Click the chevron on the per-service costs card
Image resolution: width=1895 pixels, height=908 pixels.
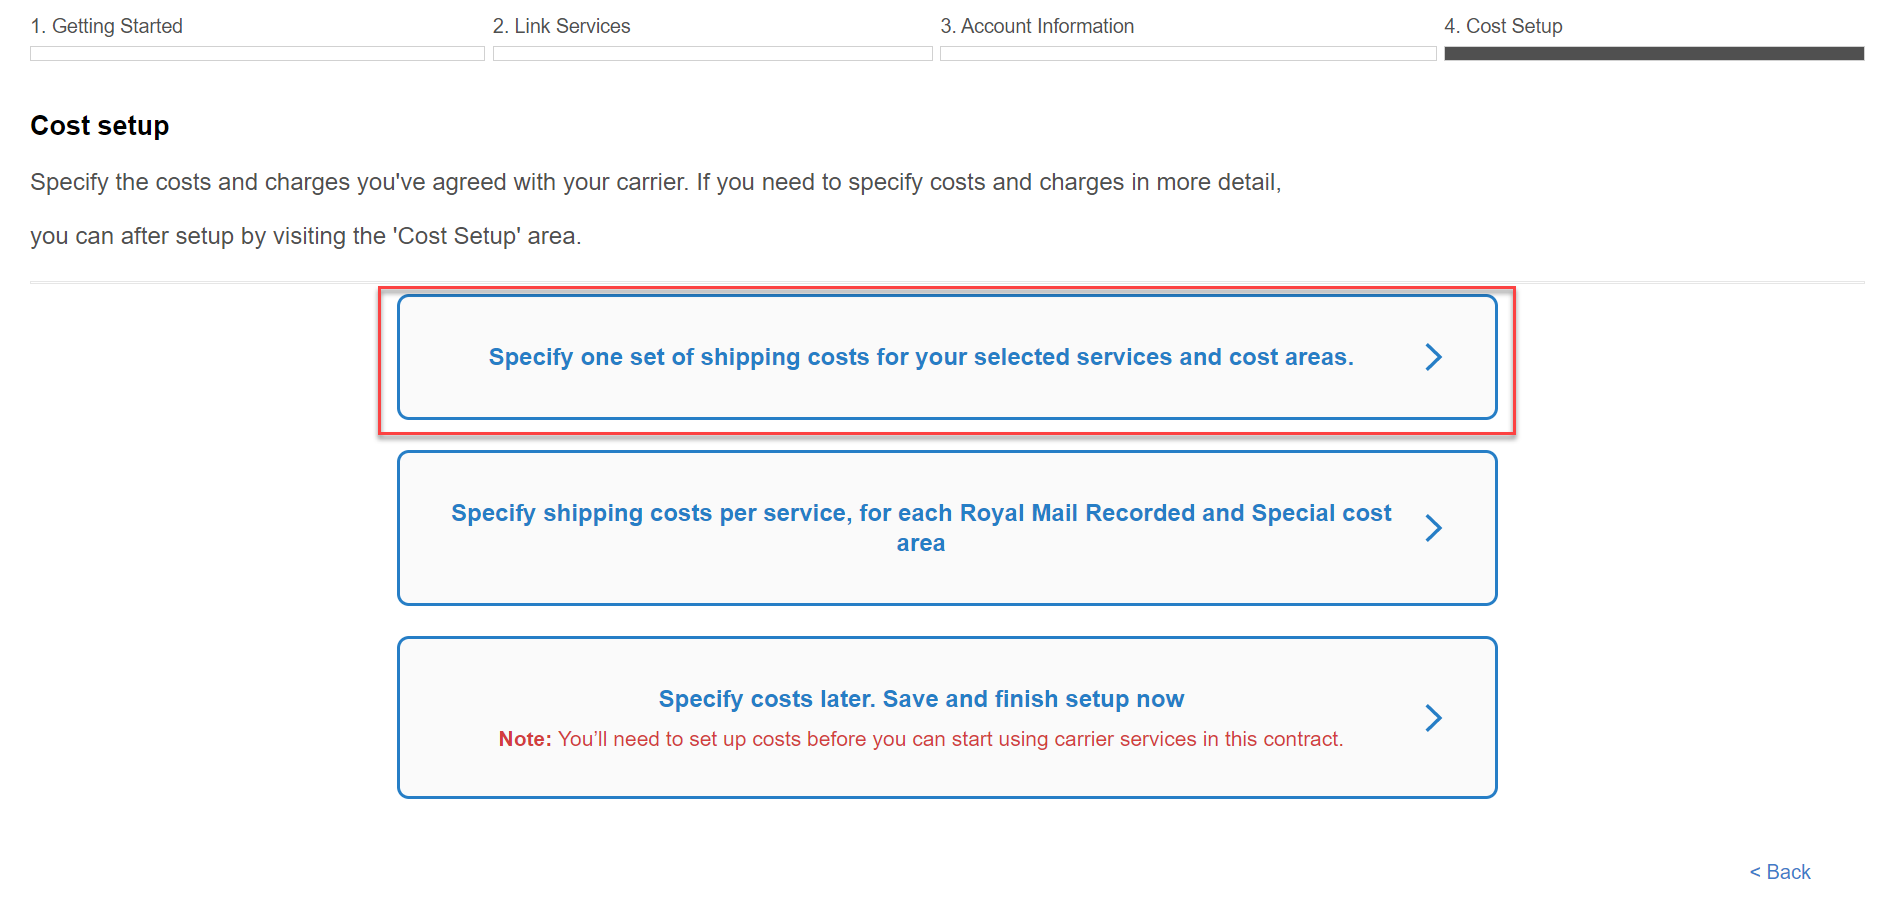[x=1434, y=528]
